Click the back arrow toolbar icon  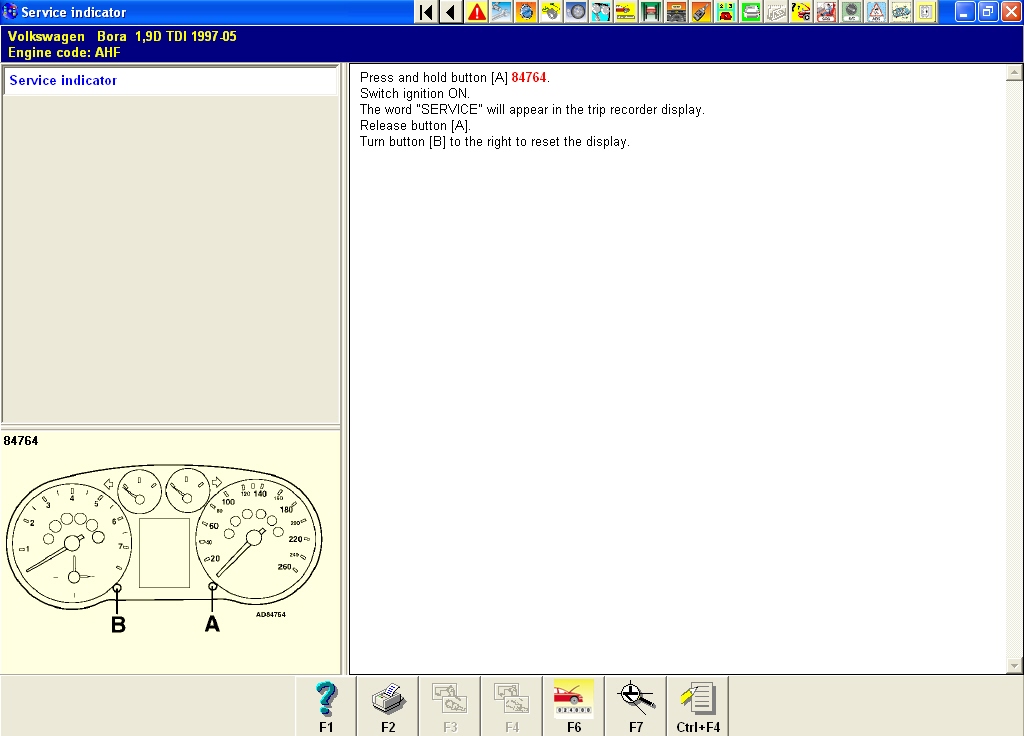(x=451, y=12)
